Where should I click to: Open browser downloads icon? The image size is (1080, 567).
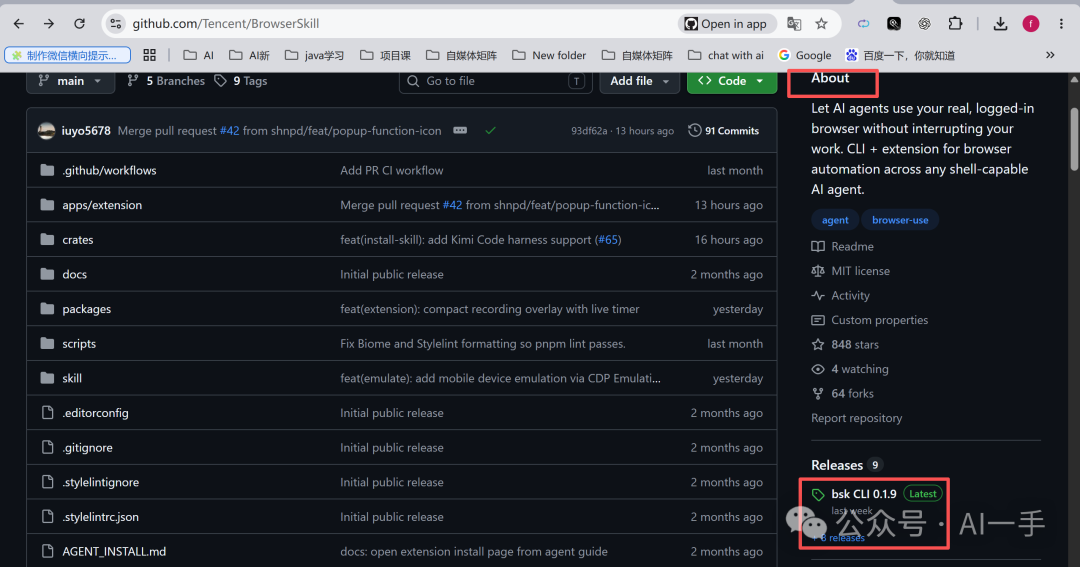point(1000,23)
